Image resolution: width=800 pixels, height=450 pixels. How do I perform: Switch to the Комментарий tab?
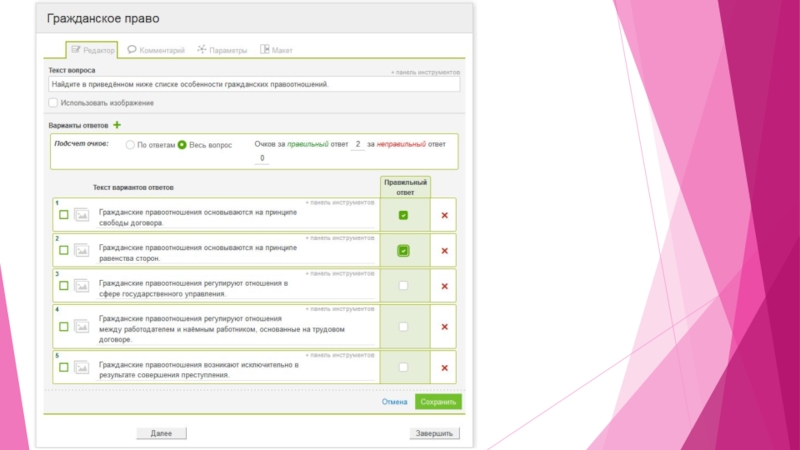[x=156, y=50]
